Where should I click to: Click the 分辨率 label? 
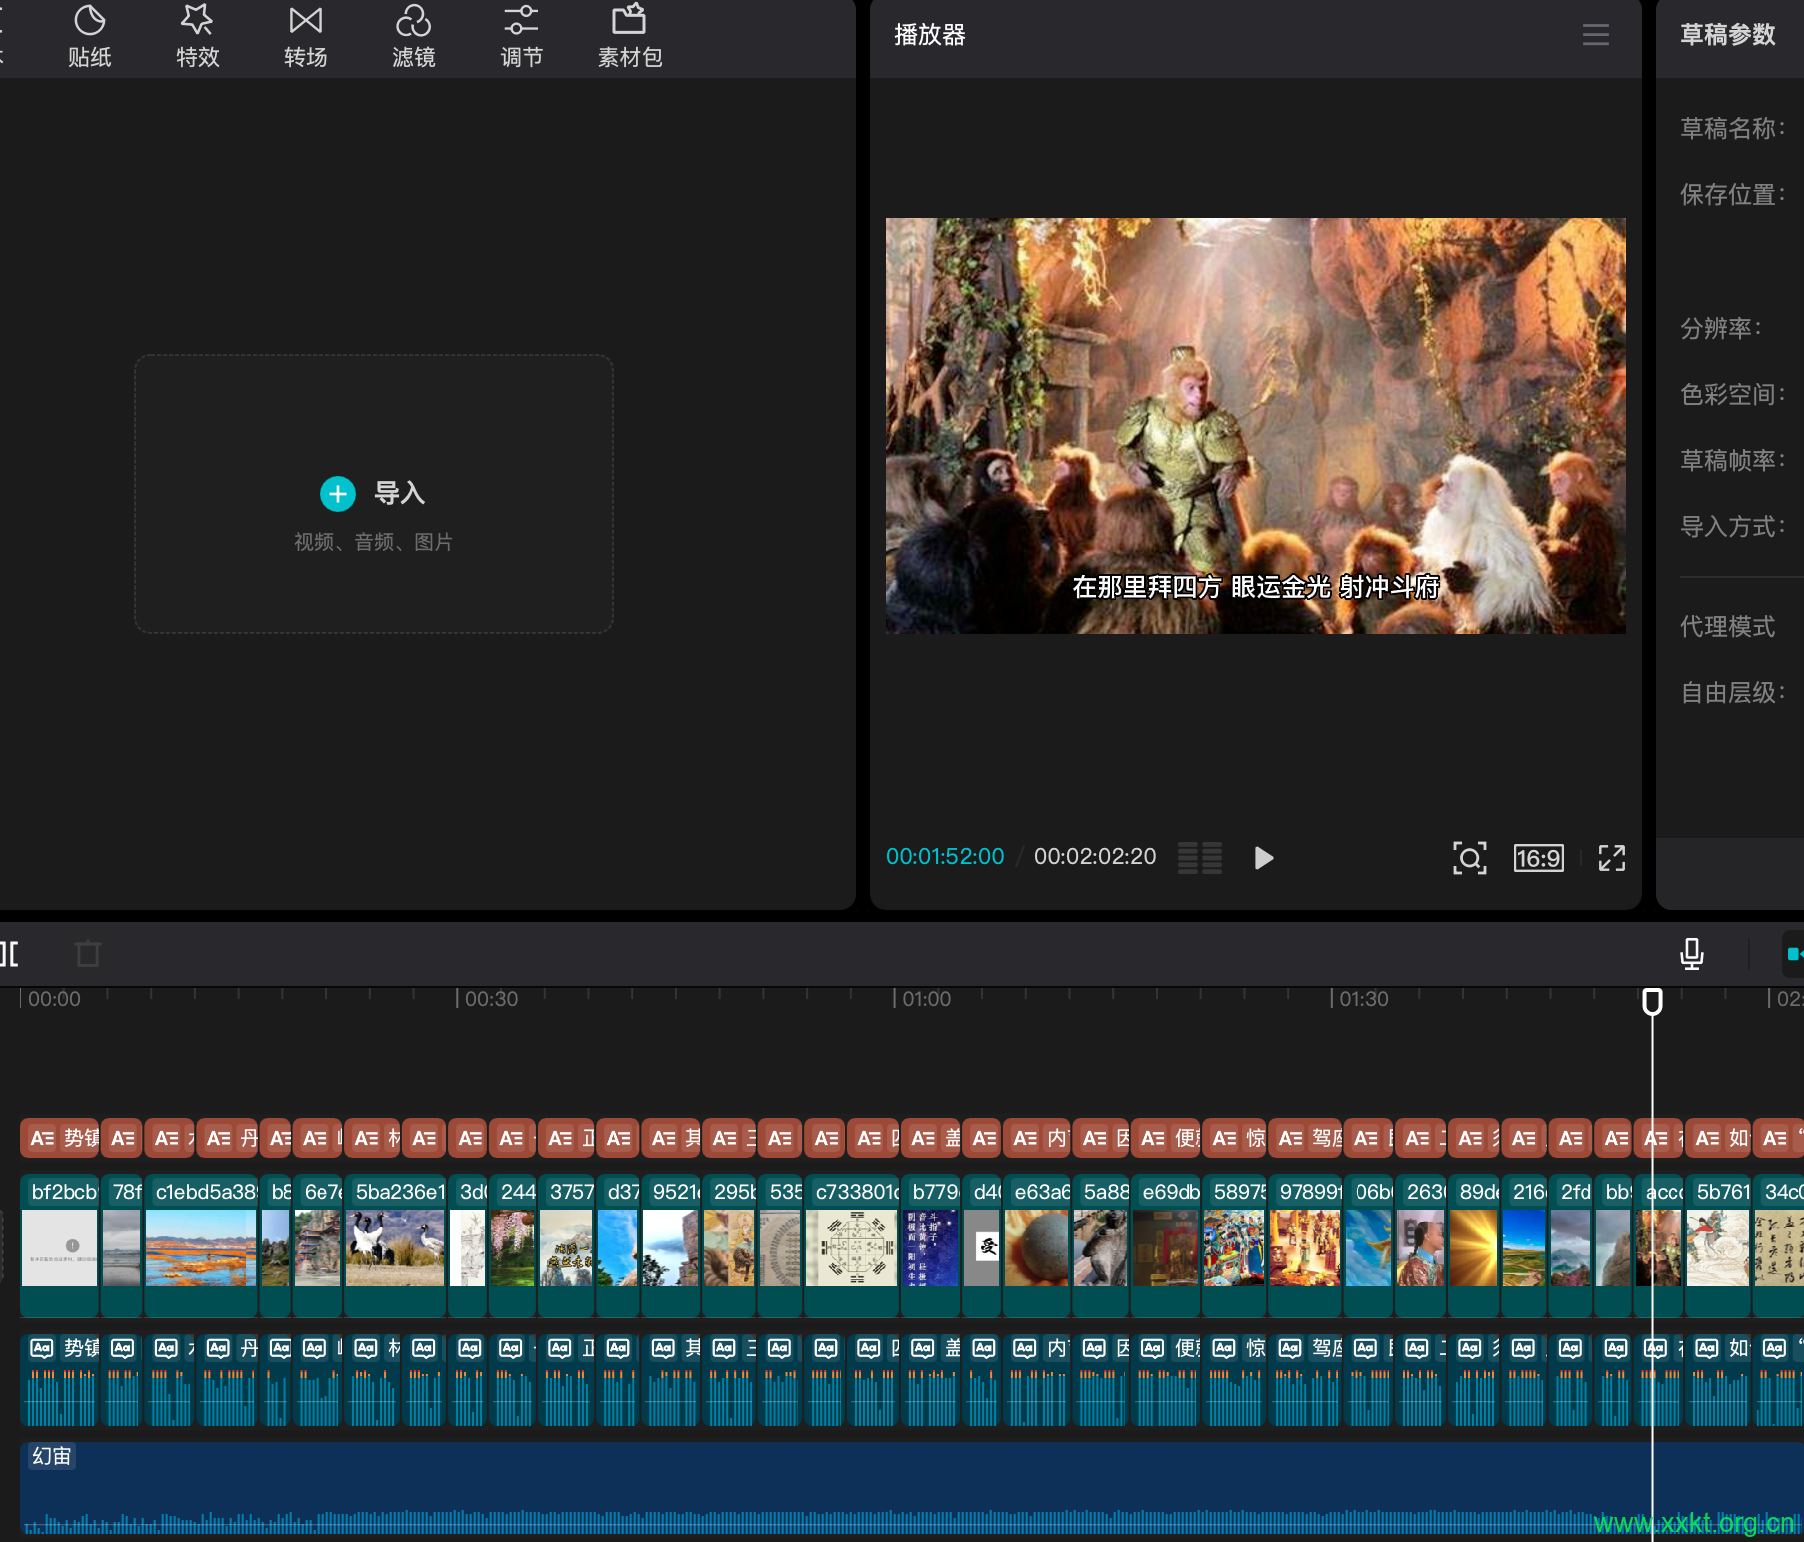1720,328
